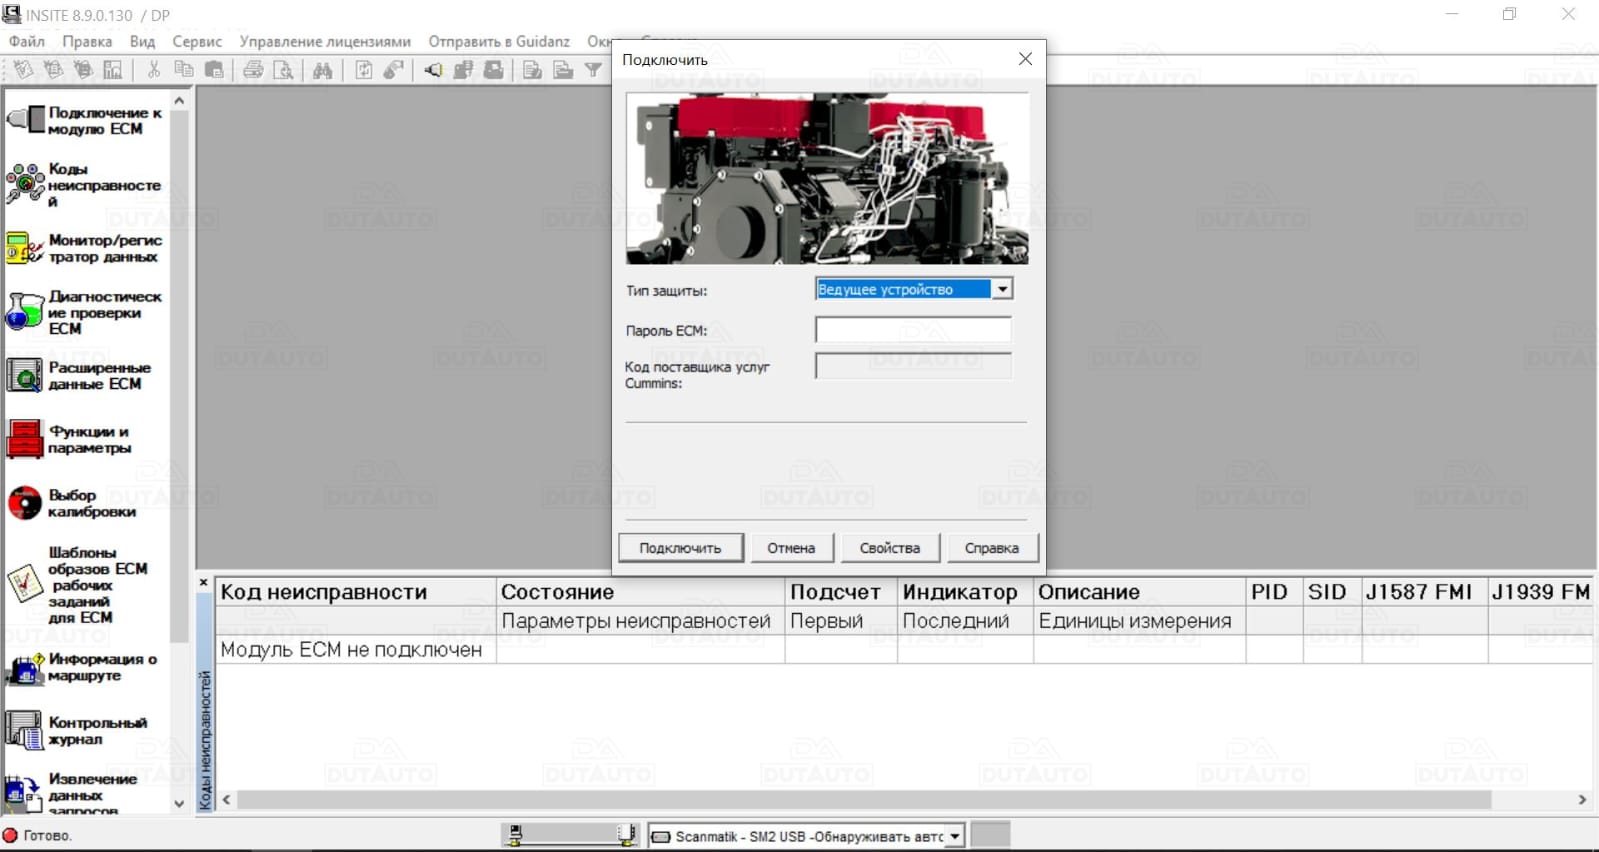Open the 'Управление лицензиями' menu
Screen dimensions: 1599x852
(x=325, y=41)
